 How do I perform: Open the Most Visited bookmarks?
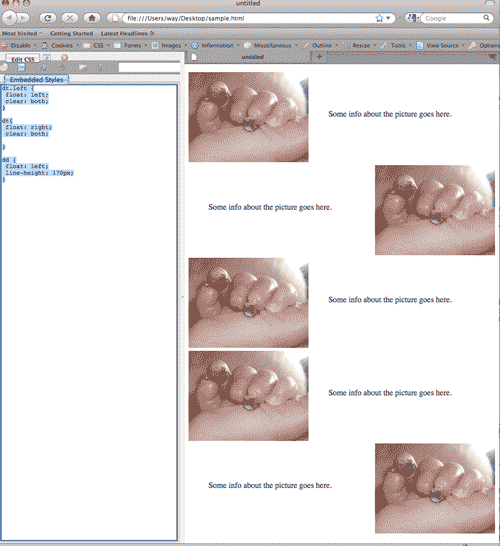22,33
